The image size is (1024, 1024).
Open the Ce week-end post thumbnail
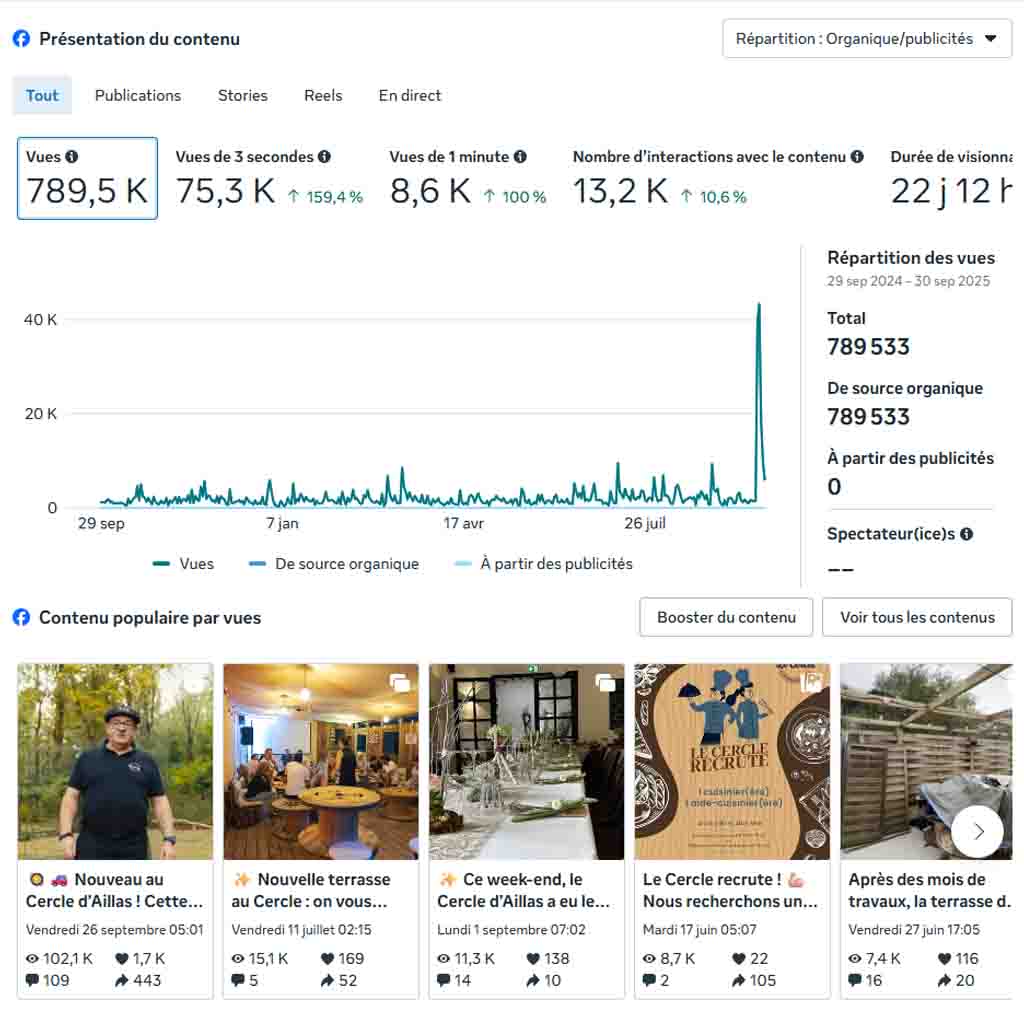pyautogui.click(x=526, y=761)
